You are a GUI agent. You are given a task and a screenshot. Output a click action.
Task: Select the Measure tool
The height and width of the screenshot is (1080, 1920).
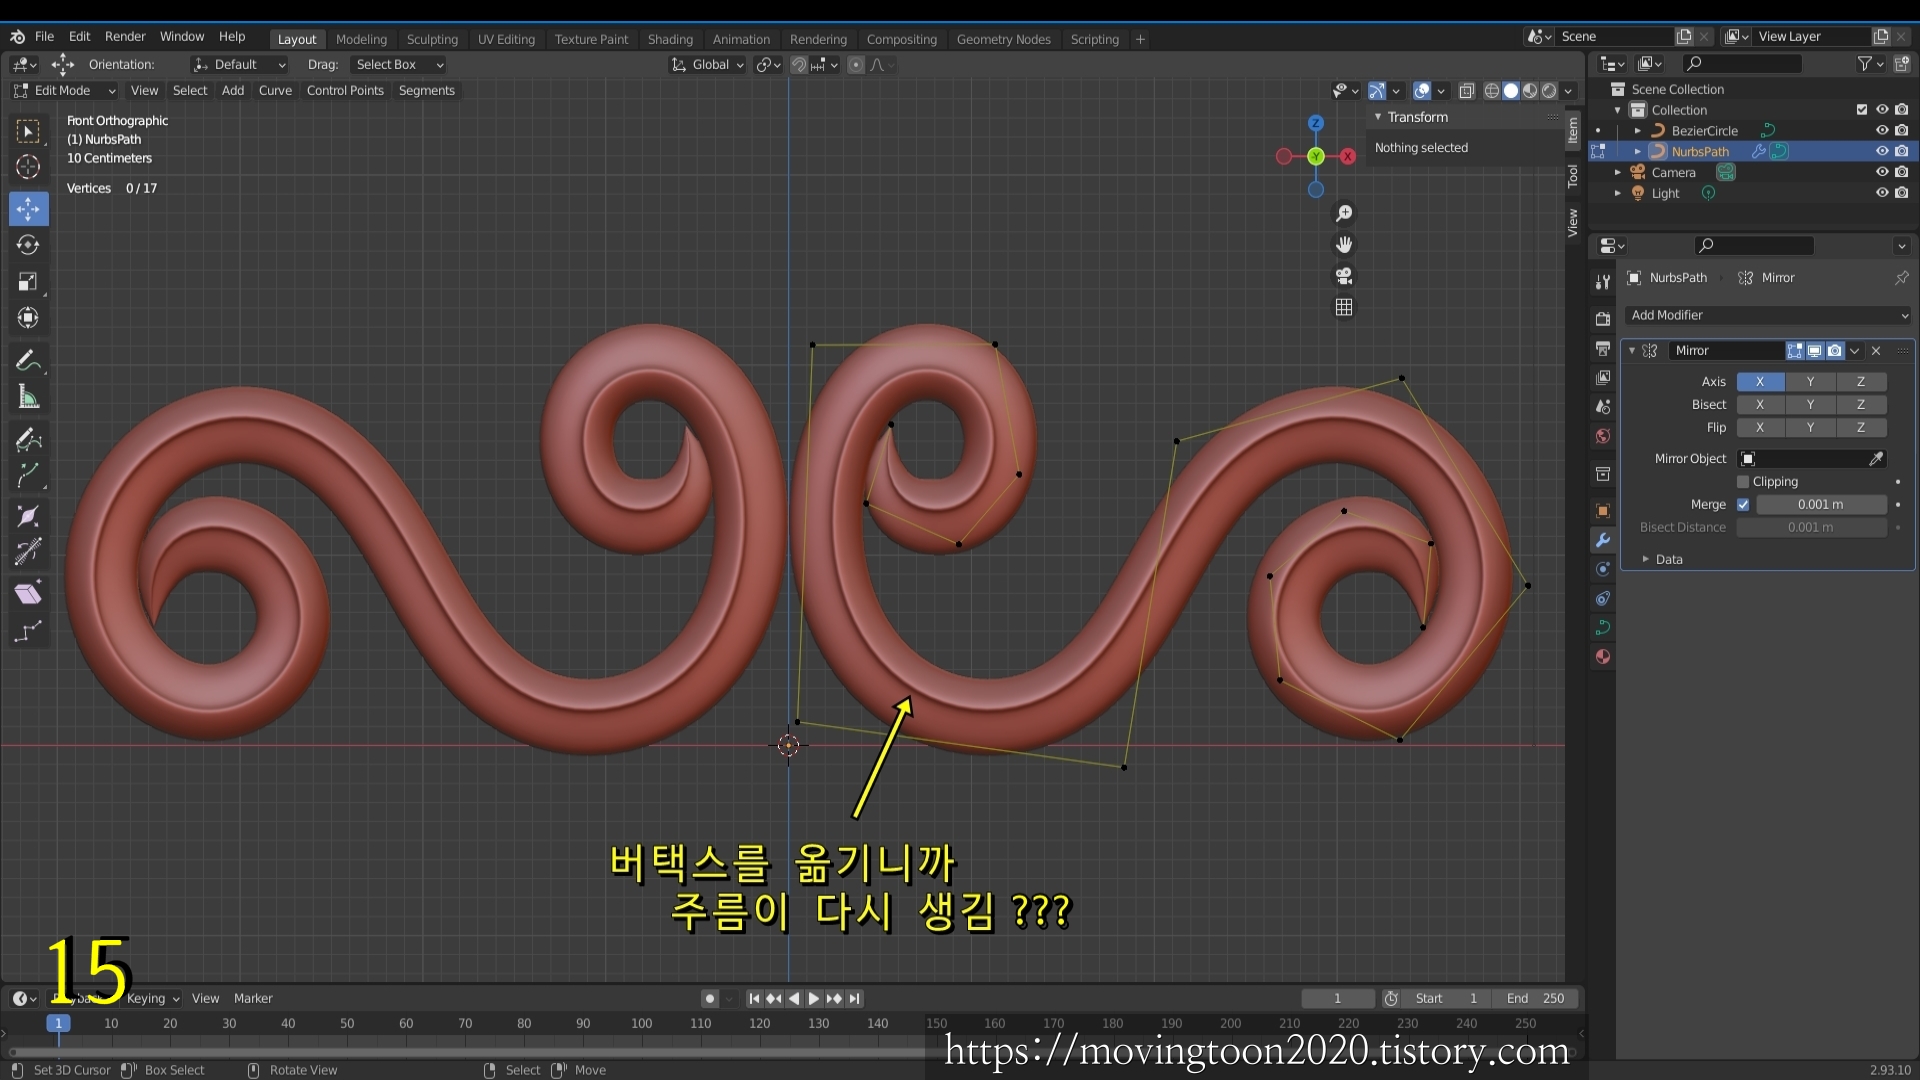(x=28, y=397)
